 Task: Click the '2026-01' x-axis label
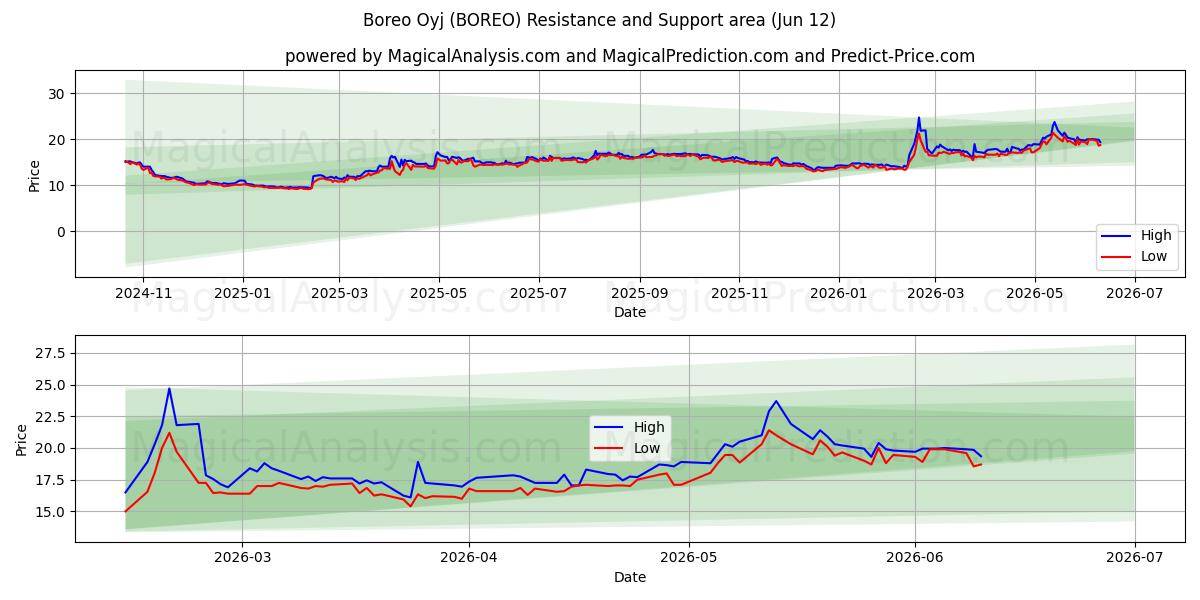[838, 293]
